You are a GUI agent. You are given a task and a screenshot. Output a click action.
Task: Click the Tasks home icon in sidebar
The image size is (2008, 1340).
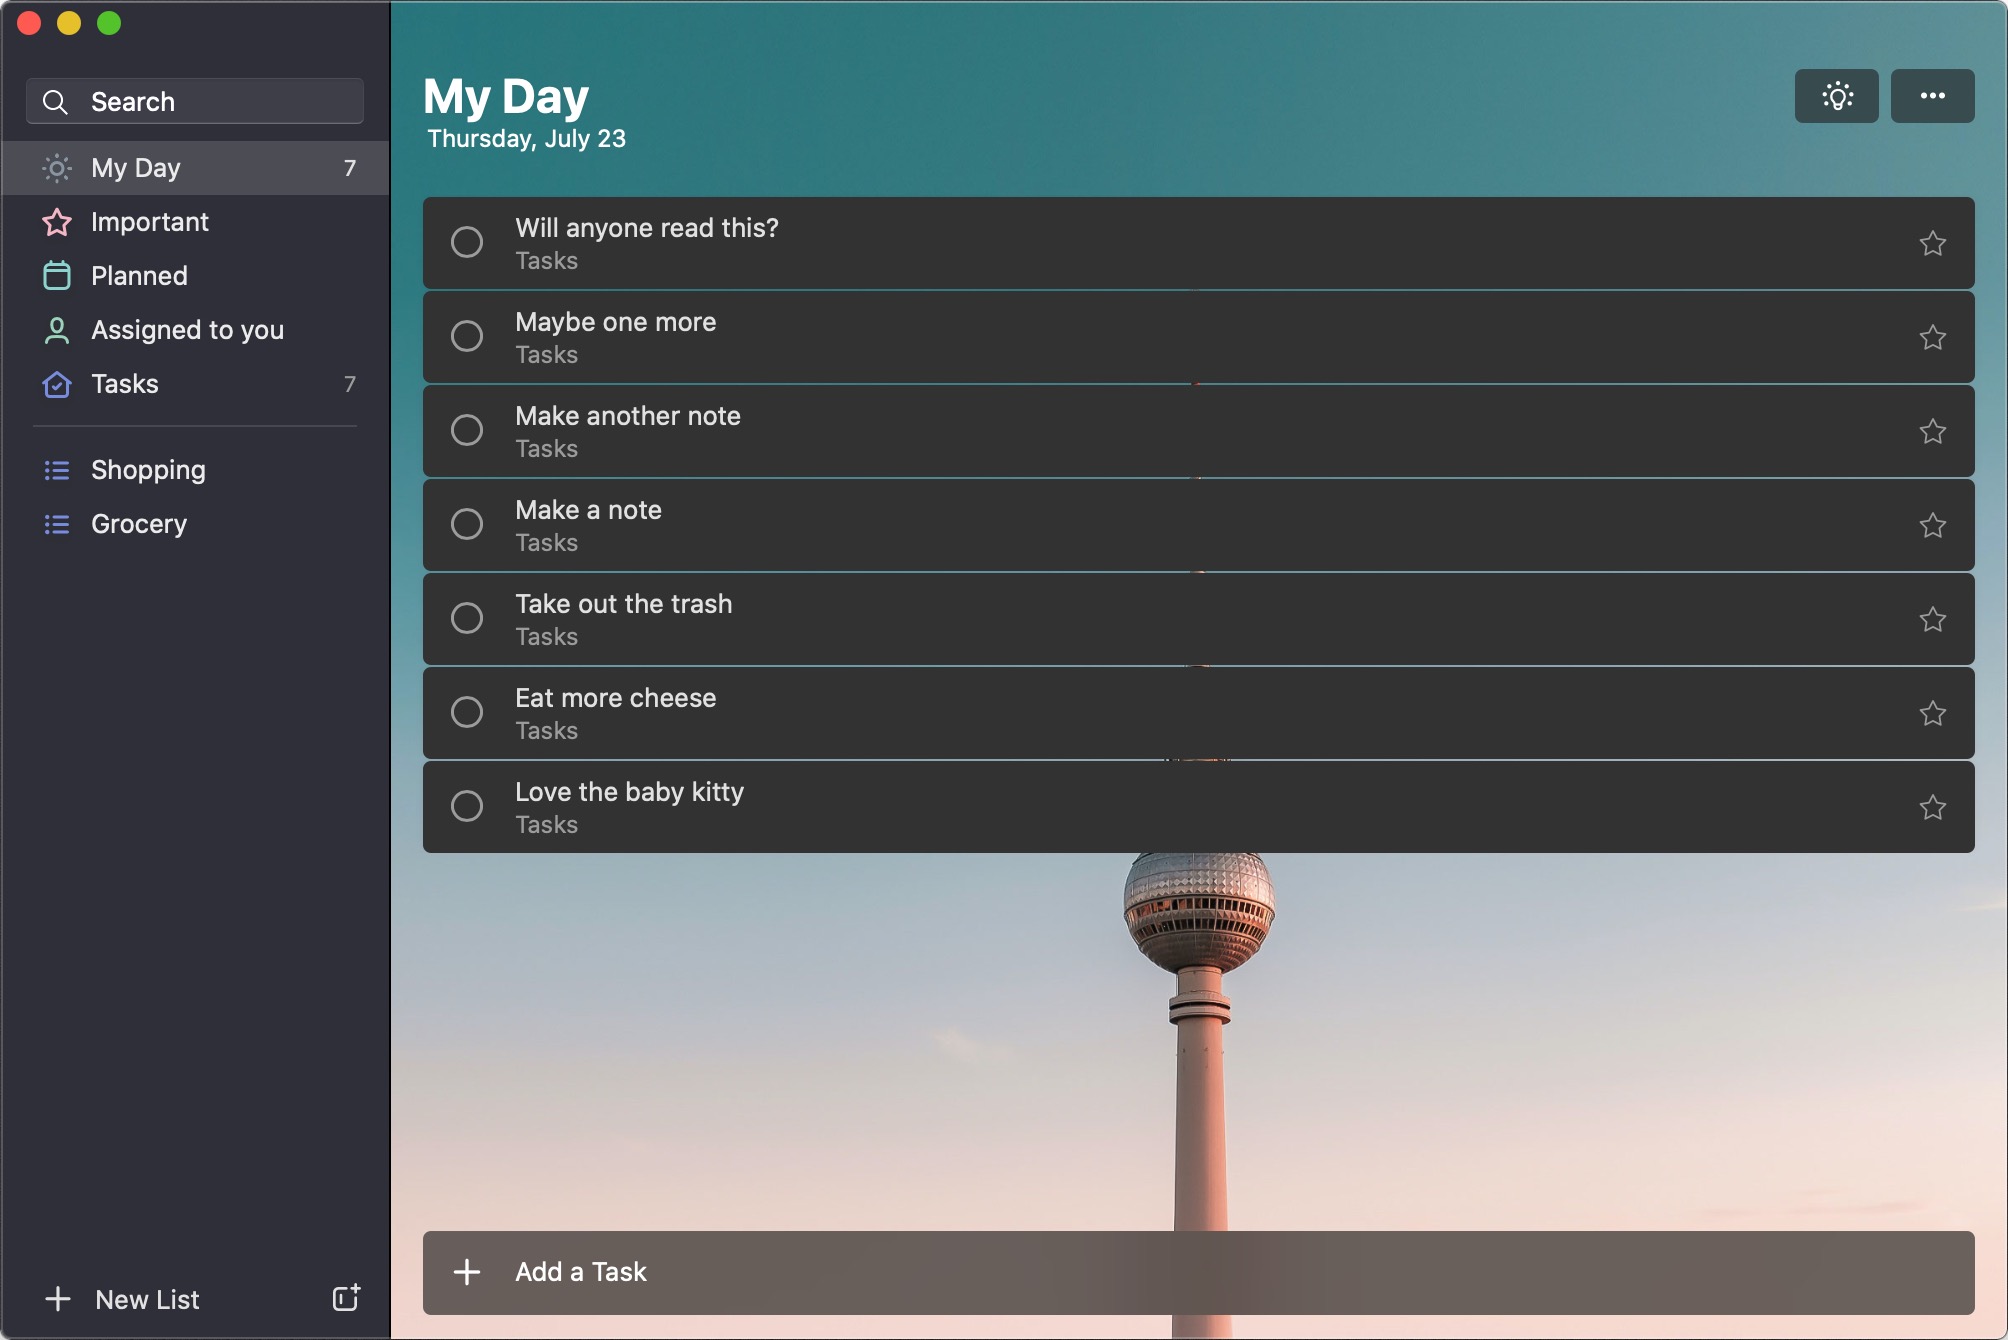[55, 384]
